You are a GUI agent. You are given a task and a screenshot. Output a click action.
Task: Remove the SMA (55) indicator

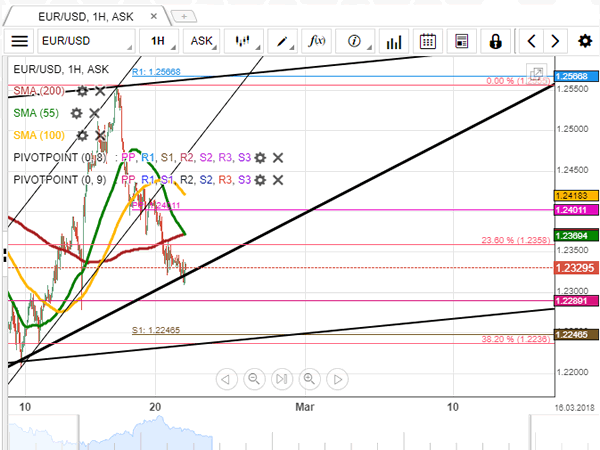pyautogui.click(x=94, y=113)
